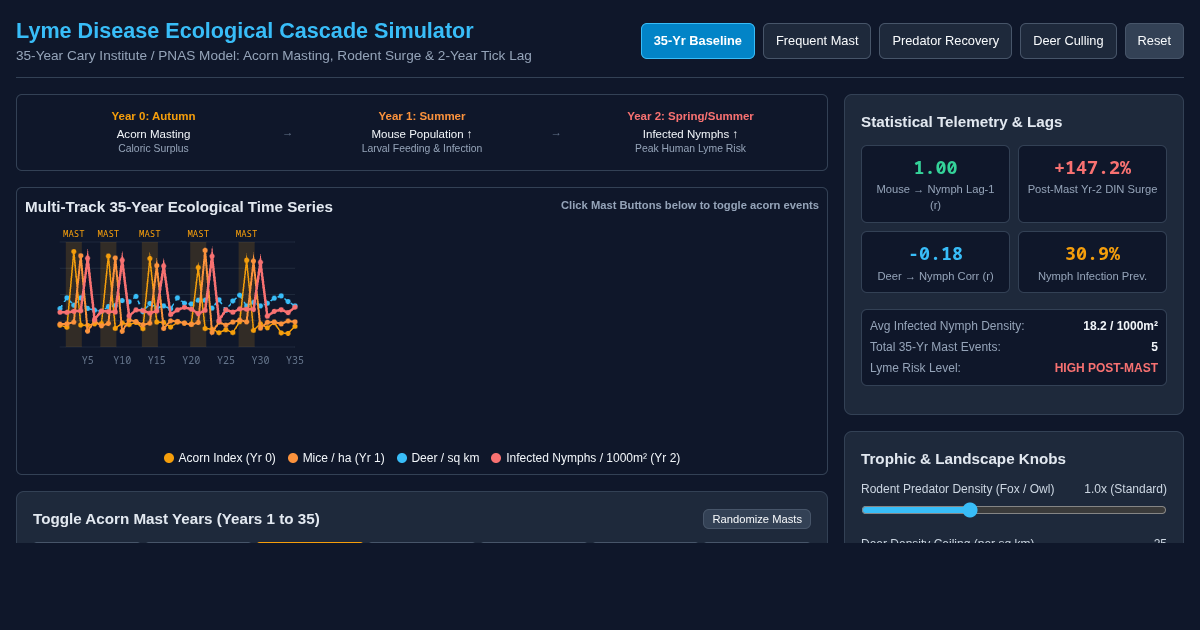Click the Trophic & Landscape Knobs heading

pos(963,459)
